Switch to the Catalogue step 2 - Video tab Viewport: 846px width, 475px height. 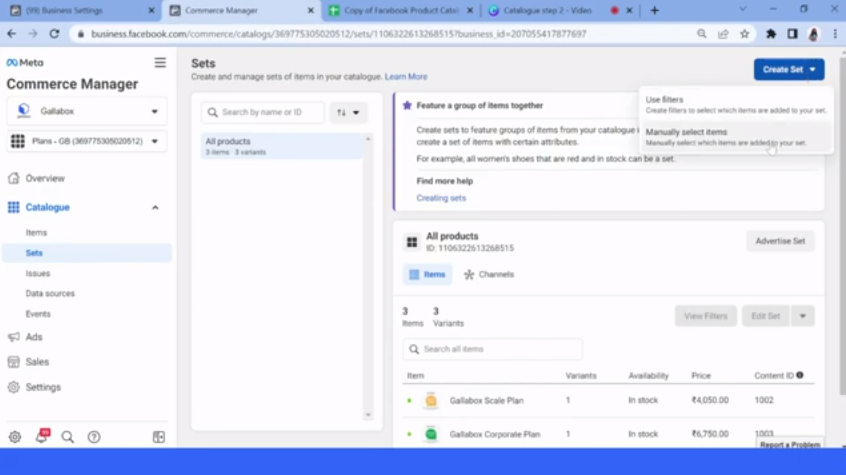[560, 10]
